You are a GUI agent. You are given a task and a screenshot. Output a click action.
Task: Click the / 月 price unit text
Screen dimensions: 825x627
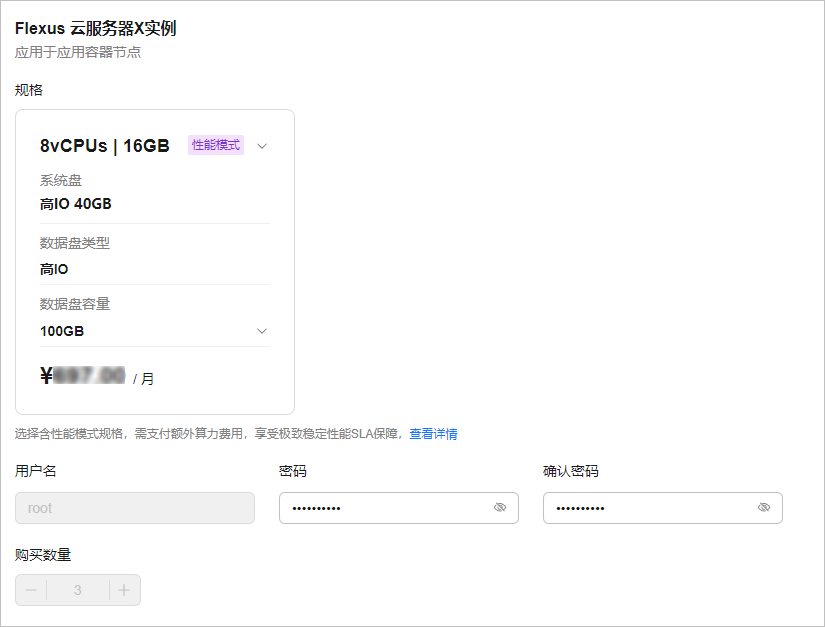click(x=143, y=379)
